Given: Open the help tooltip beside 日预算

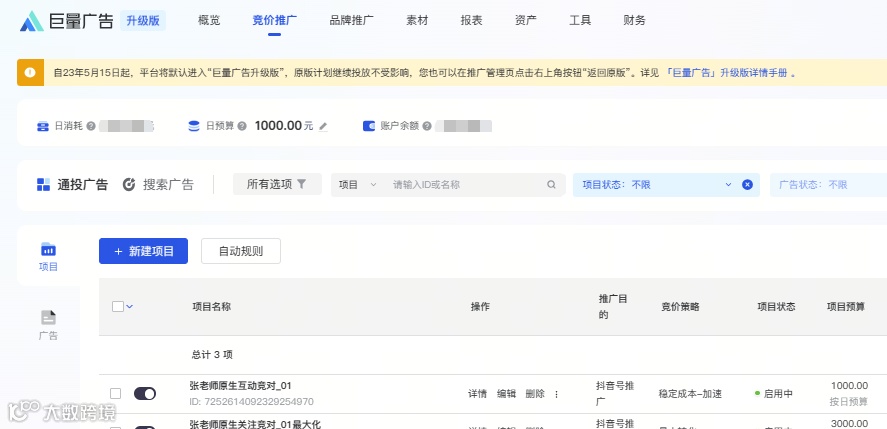Looking at the screenshot, I should pyautogui.click(x=242, y=126).
